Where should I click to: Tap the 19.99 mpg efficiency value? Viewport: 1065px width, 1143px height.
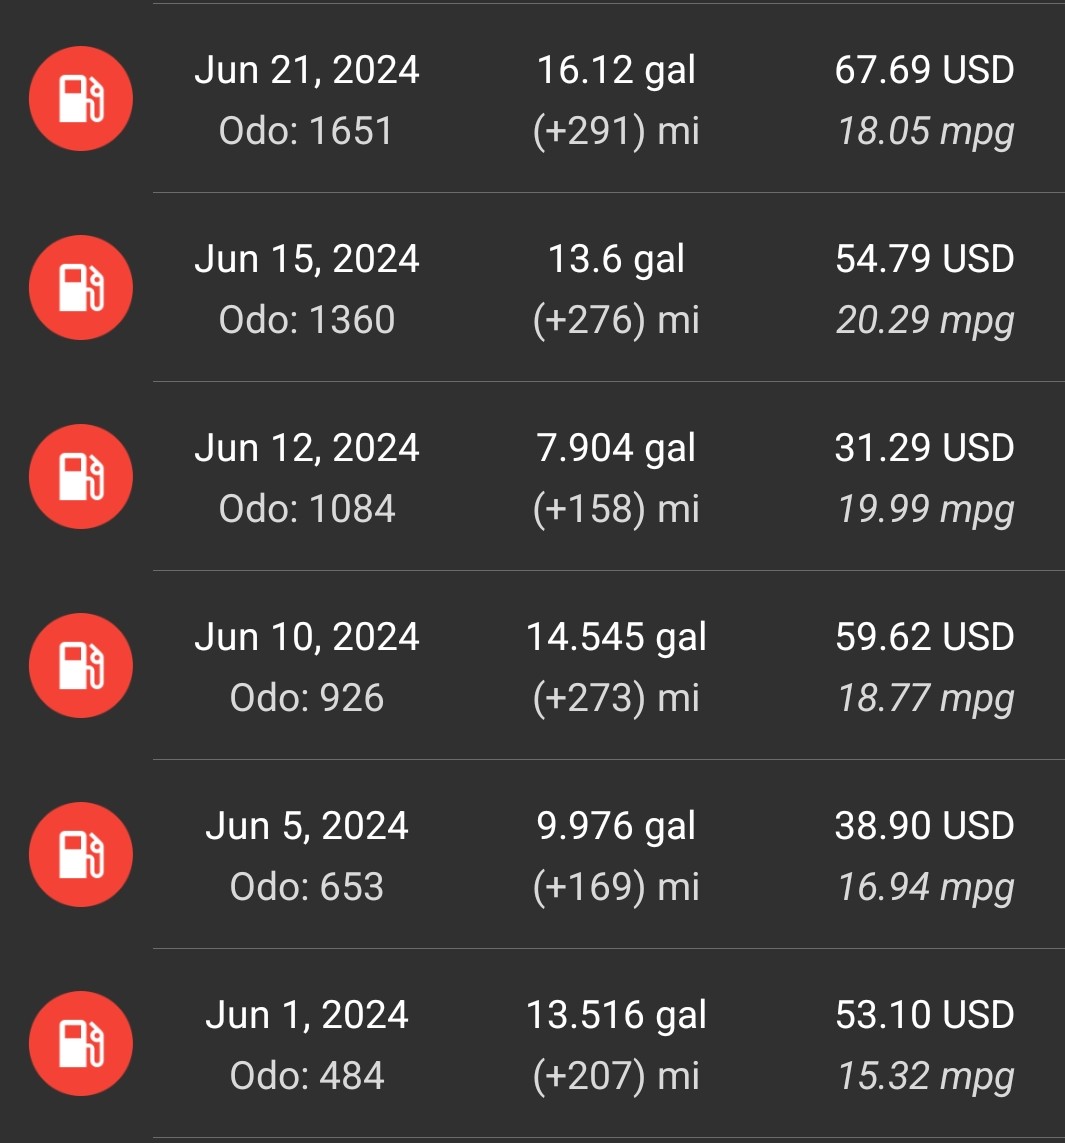pos(925,510)
